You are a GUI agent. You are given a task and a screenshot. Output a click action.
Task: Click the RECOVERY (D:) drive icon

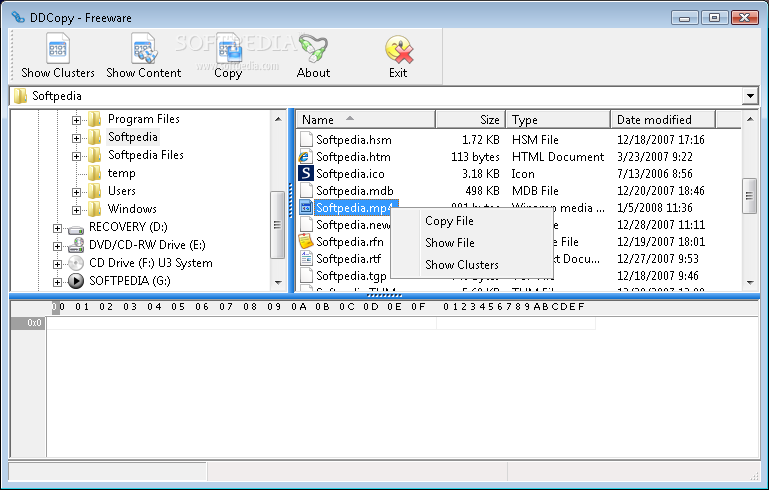76,228
